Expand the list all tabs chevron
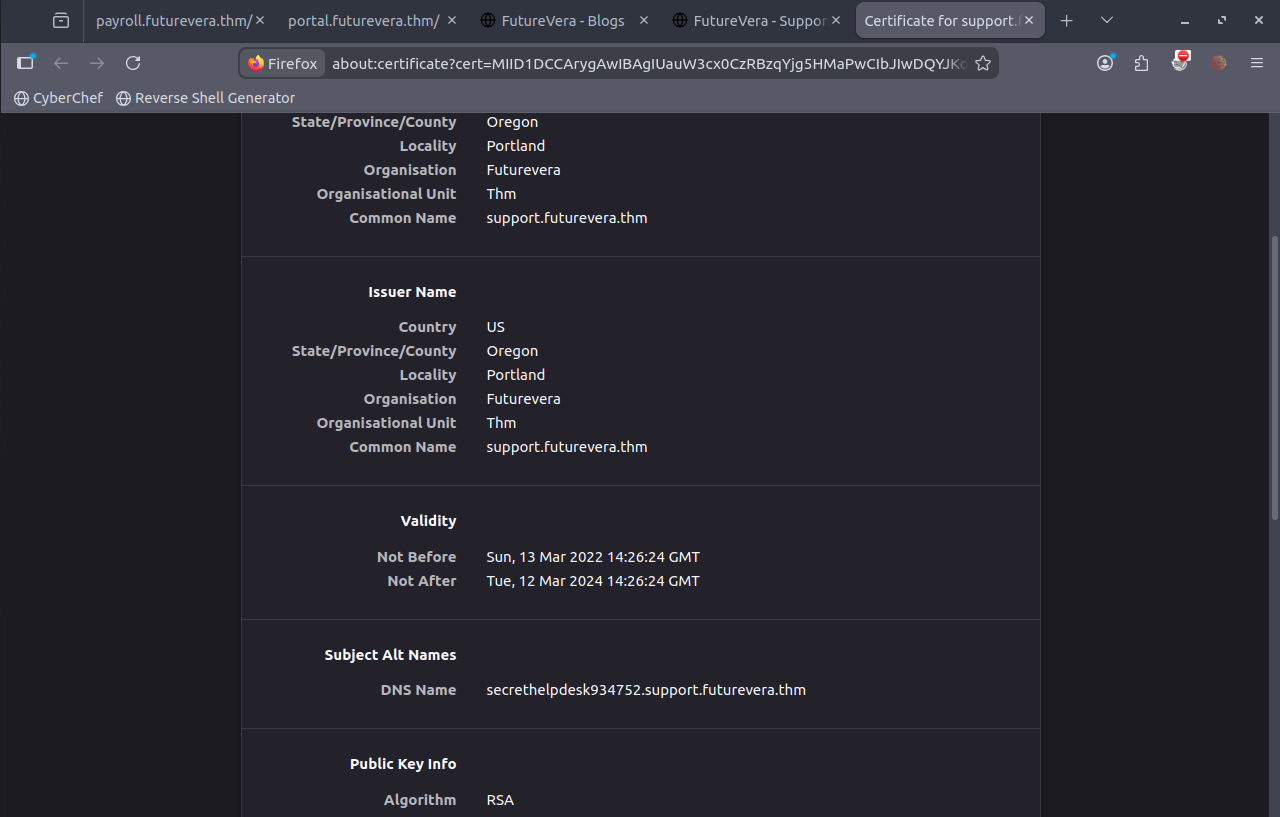This screenshot has width=1280, height=817. pyautogui.click(x=1107, y=20)
